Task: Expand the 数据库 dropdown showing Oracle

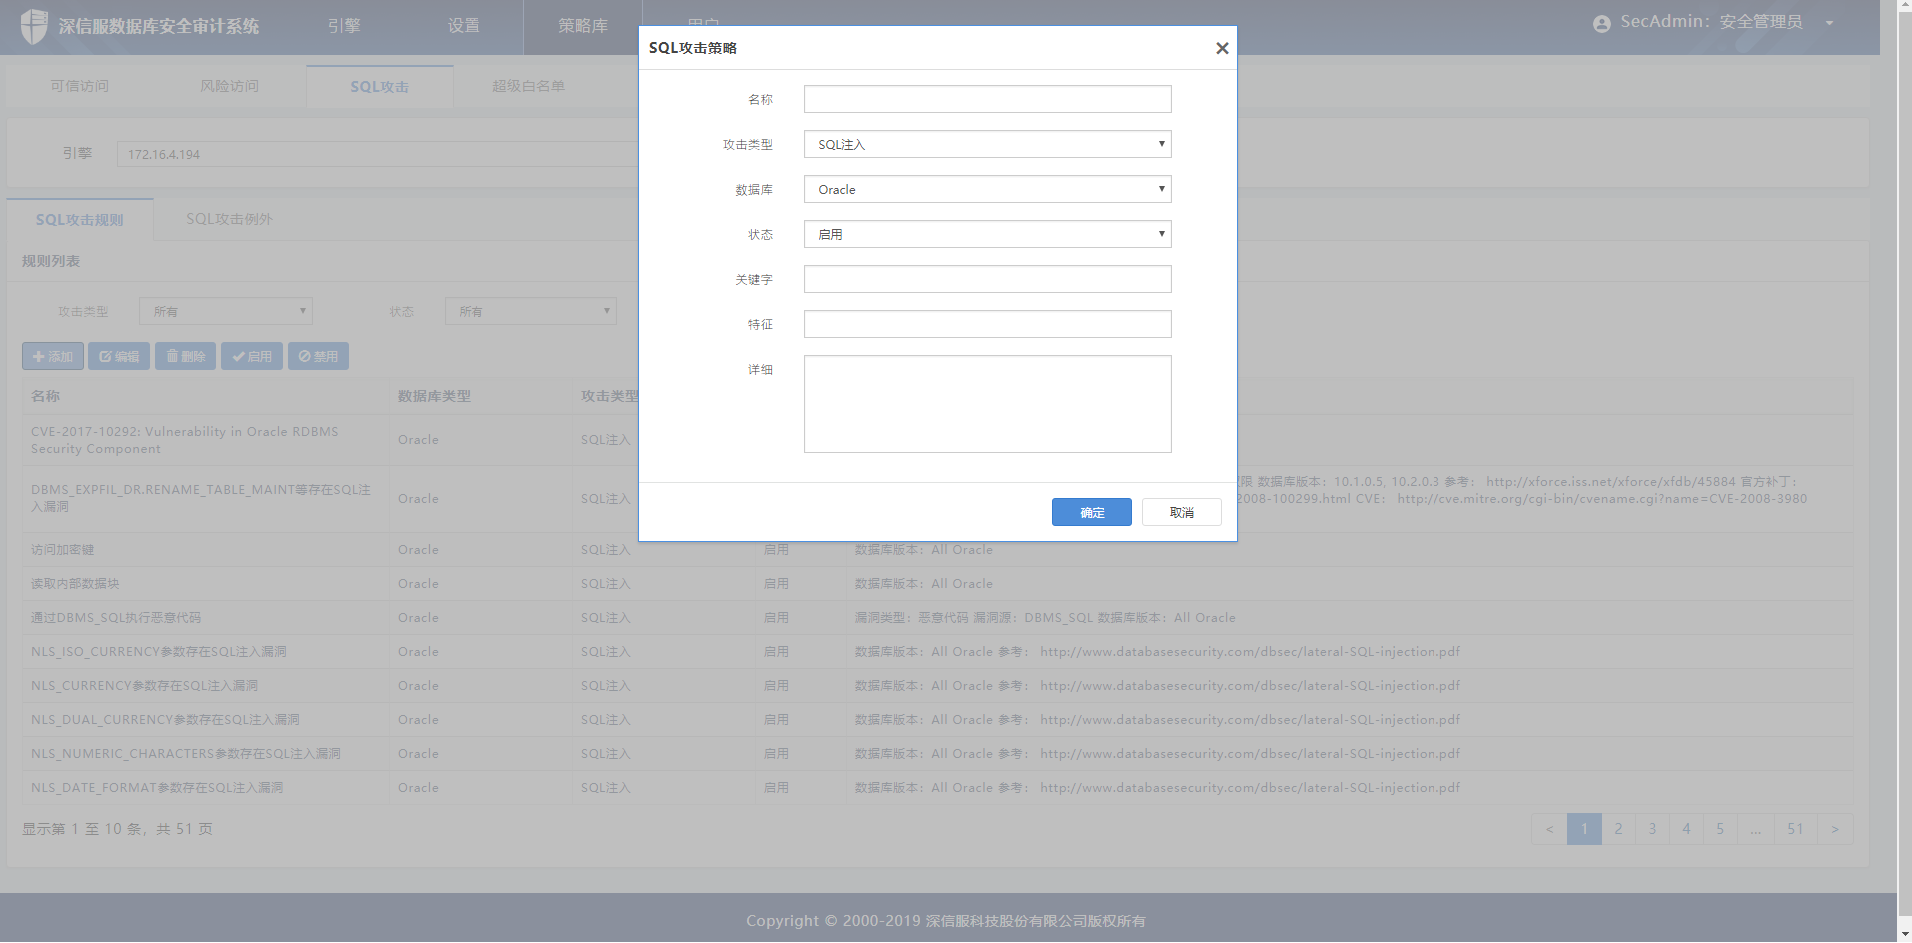Action: [987, 189]
